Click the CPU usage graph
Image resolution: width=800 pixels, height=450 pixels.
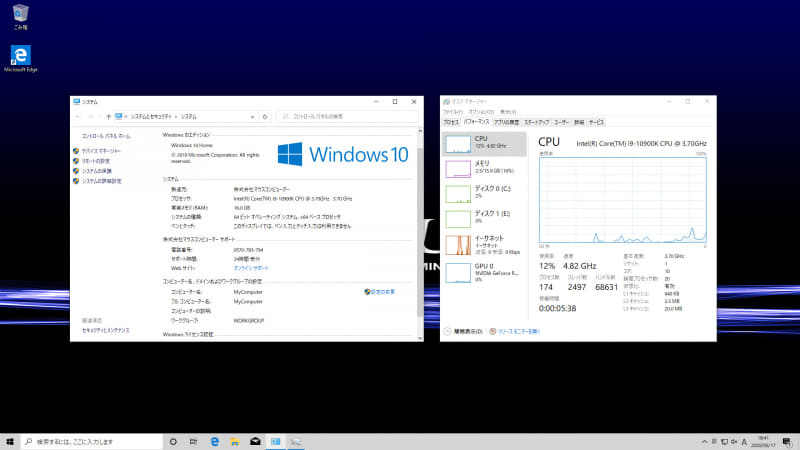622,200
